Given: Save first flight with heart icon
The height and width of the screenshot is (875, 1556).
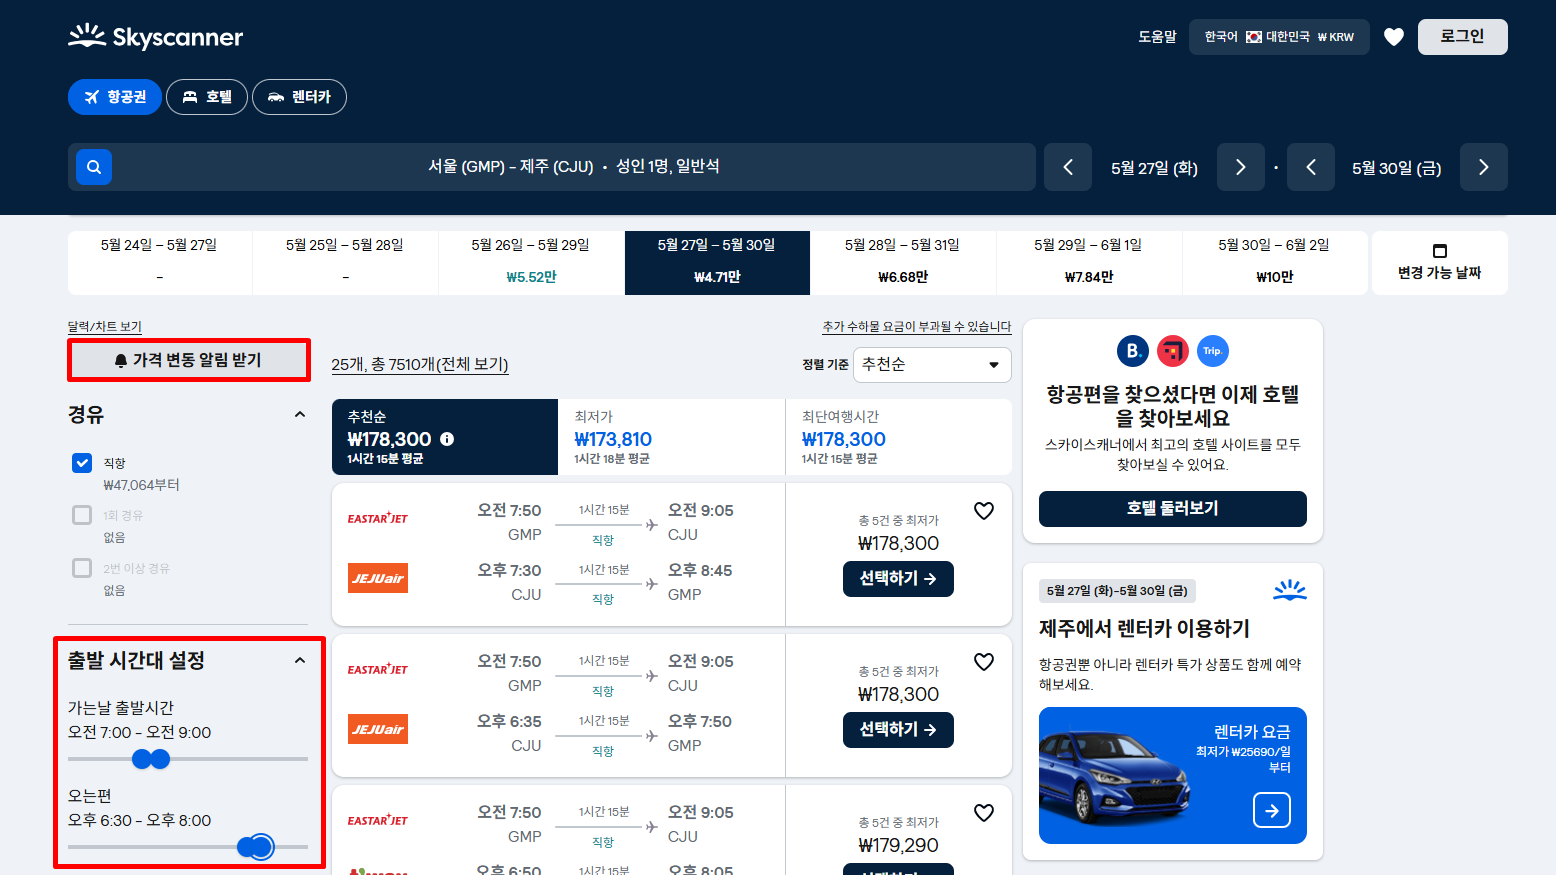Looking at the screenshot, I should pos(984,511).
